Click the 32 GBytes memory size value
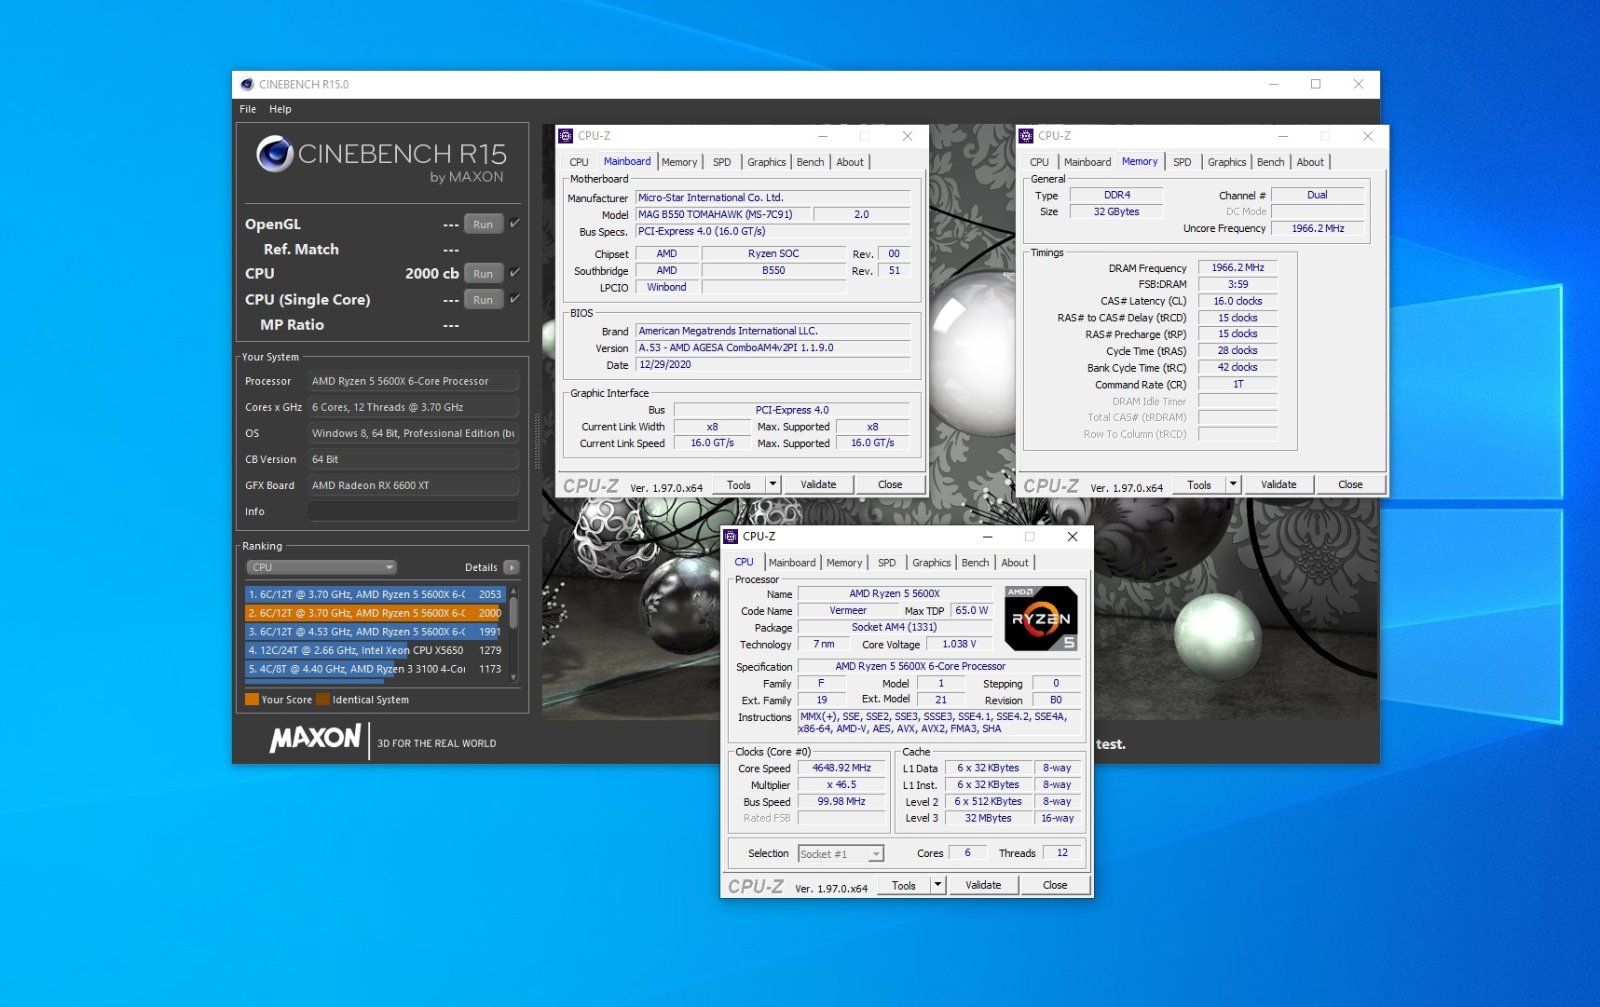1600x1007 pixels. pyautogui.click(x=1116, y=212)
